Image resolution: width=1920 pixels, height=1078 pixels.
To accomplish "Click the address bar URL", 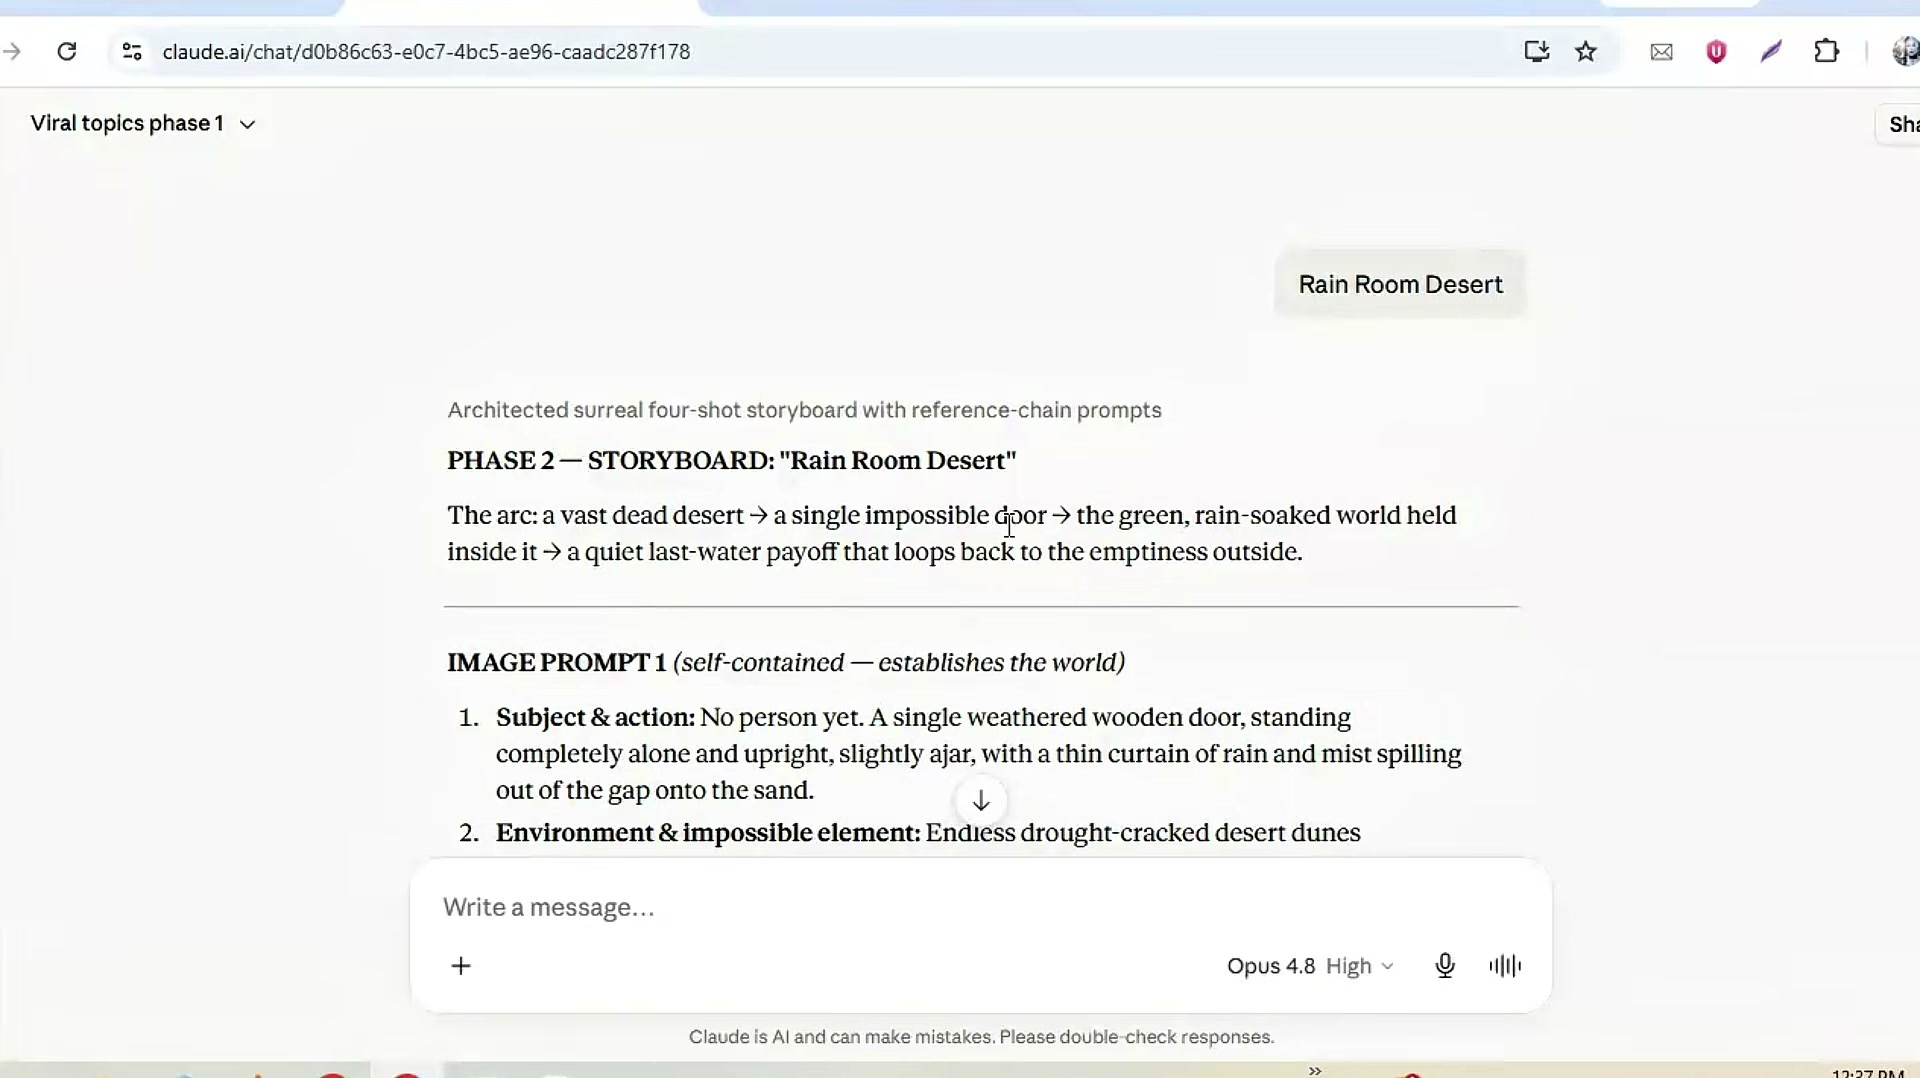I will 426,52.
